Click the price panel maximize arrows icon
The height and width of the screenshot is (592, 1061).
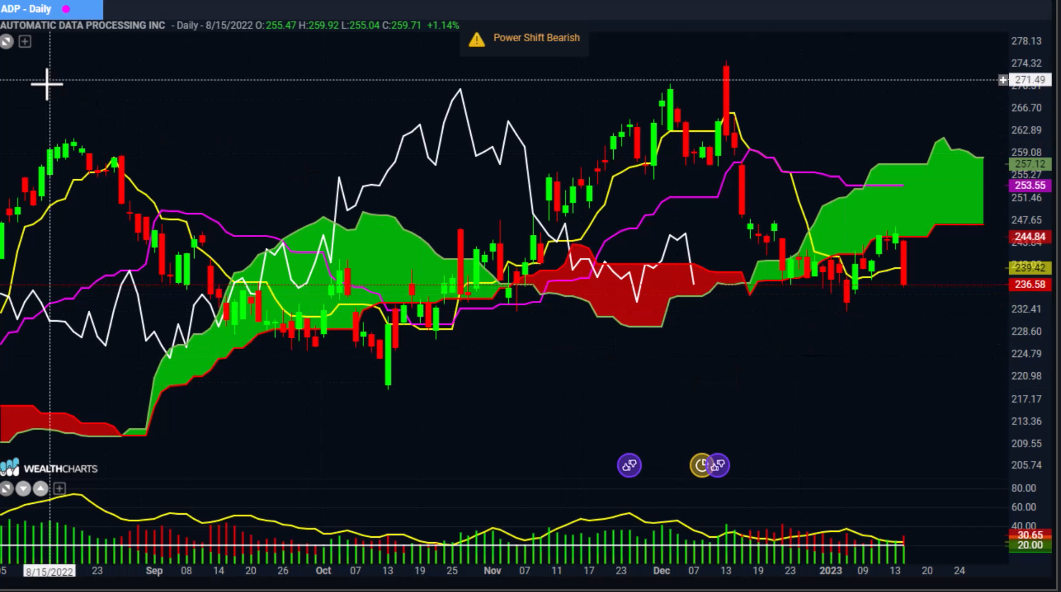tap(7, 42)
